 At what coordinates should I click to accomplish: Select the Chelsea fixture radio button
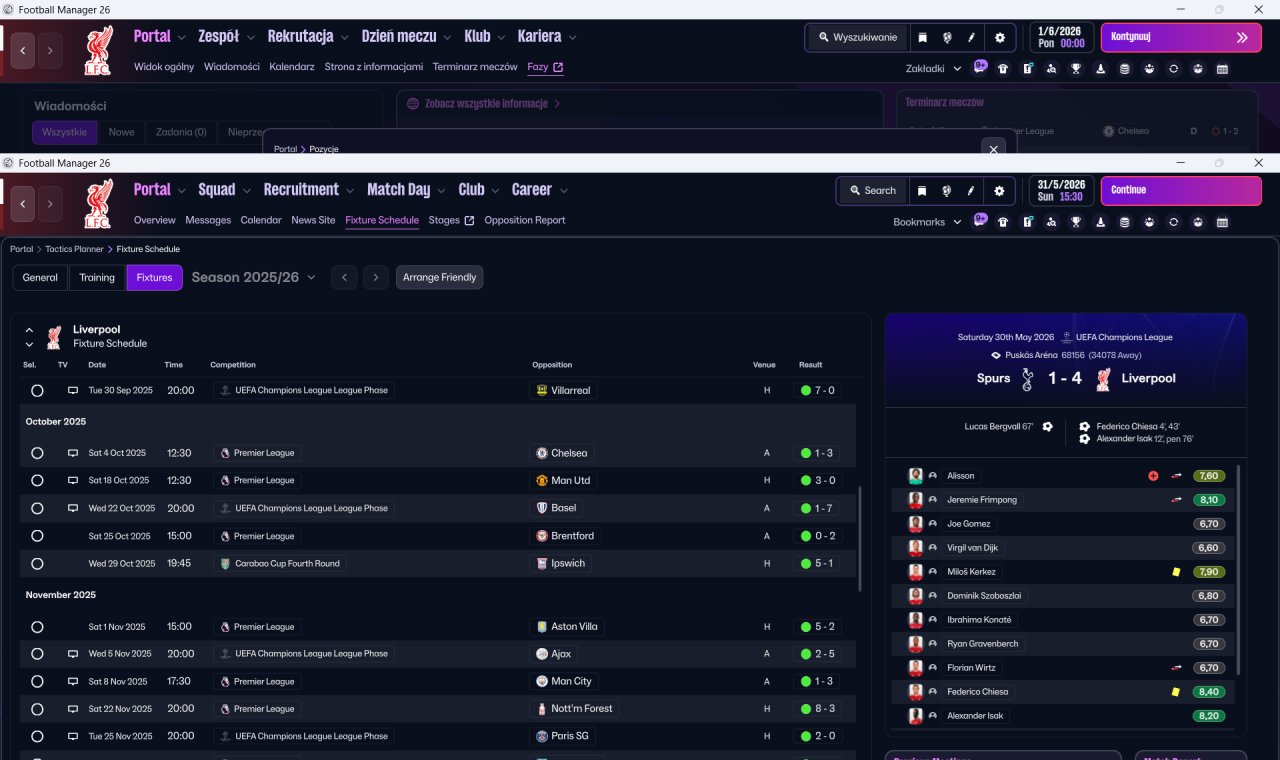[x=37, y=453]
